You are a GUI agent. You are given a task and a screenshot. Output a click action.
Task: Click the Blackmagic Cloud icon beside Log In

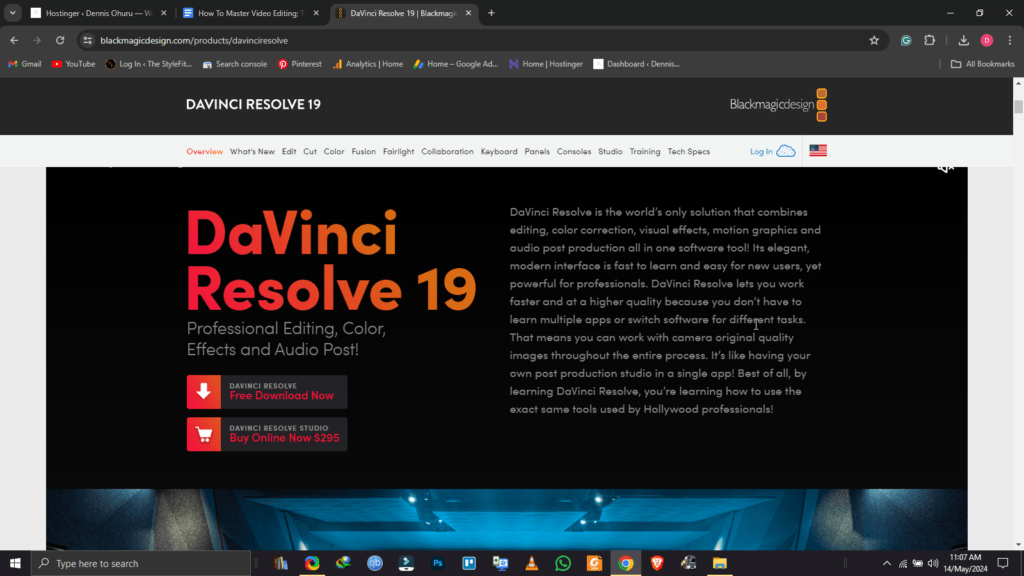(786, 152)
